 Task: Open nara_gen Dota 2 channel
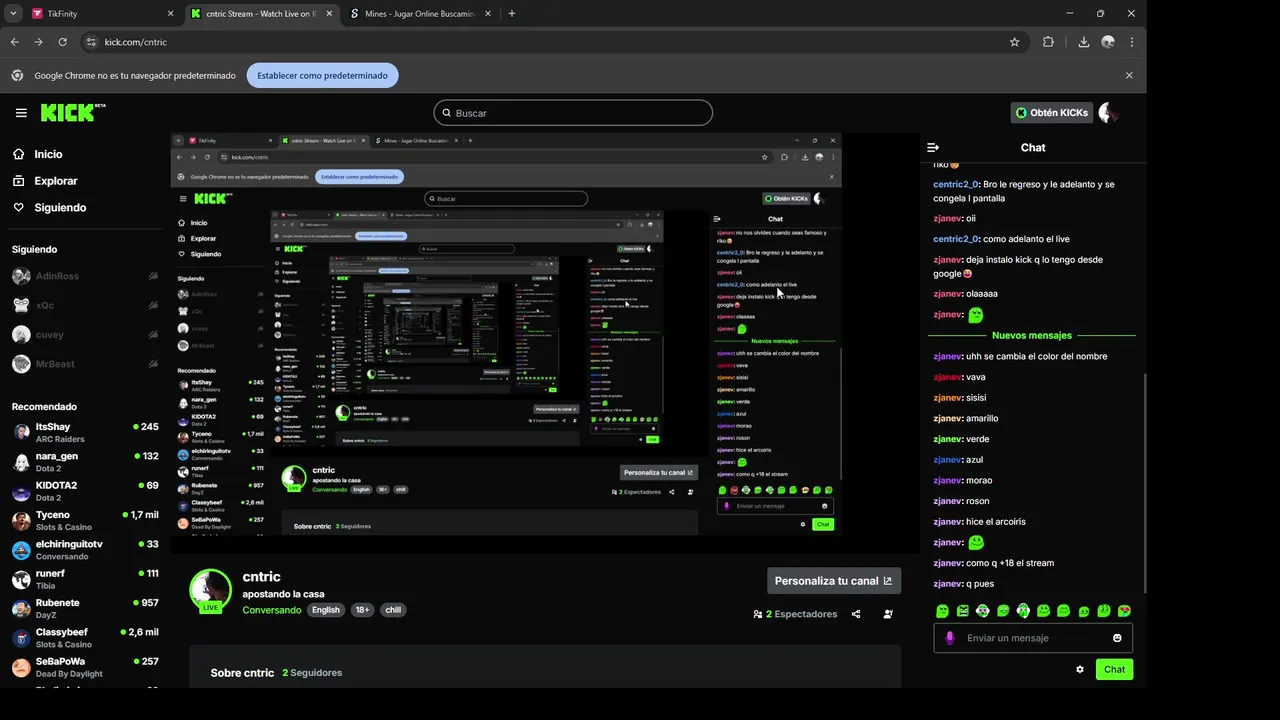(x=85, y=462)
